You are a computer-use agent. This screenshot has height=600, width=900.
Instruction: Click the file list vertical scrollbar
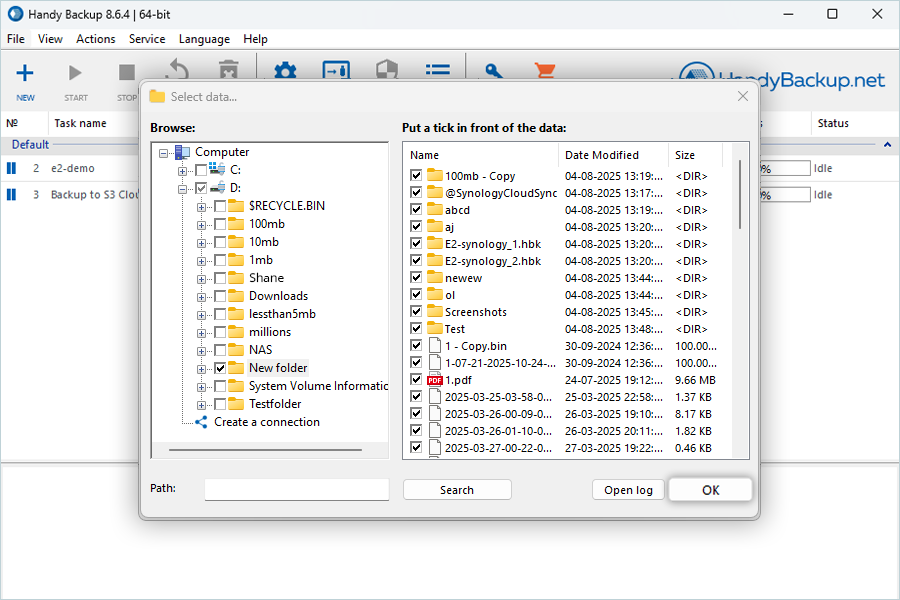tap(740, 194)
